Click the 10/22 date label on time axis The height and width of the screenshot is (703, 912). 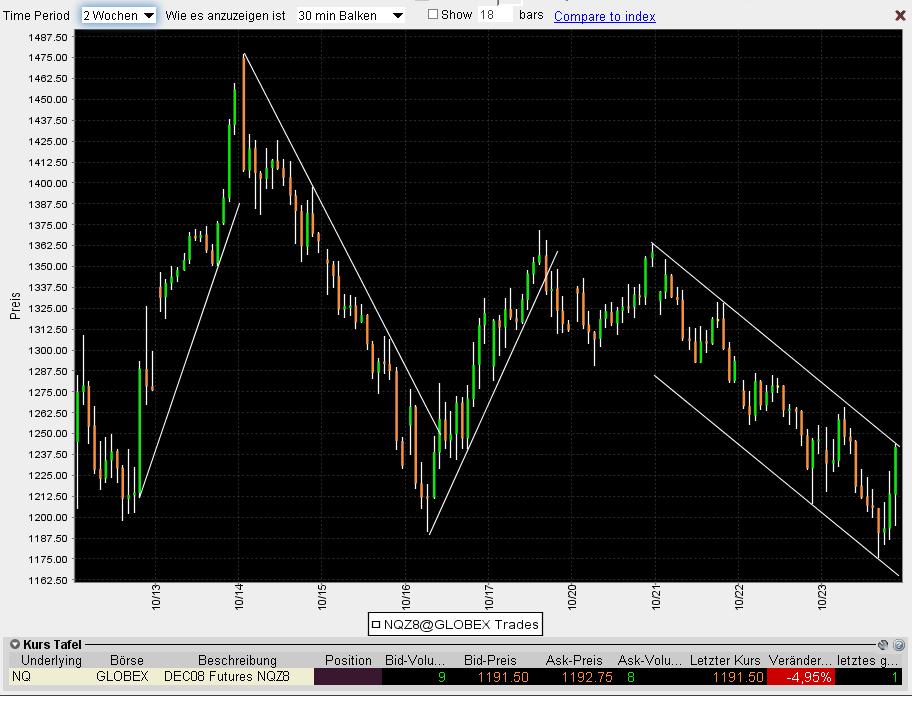click(739, 597)
